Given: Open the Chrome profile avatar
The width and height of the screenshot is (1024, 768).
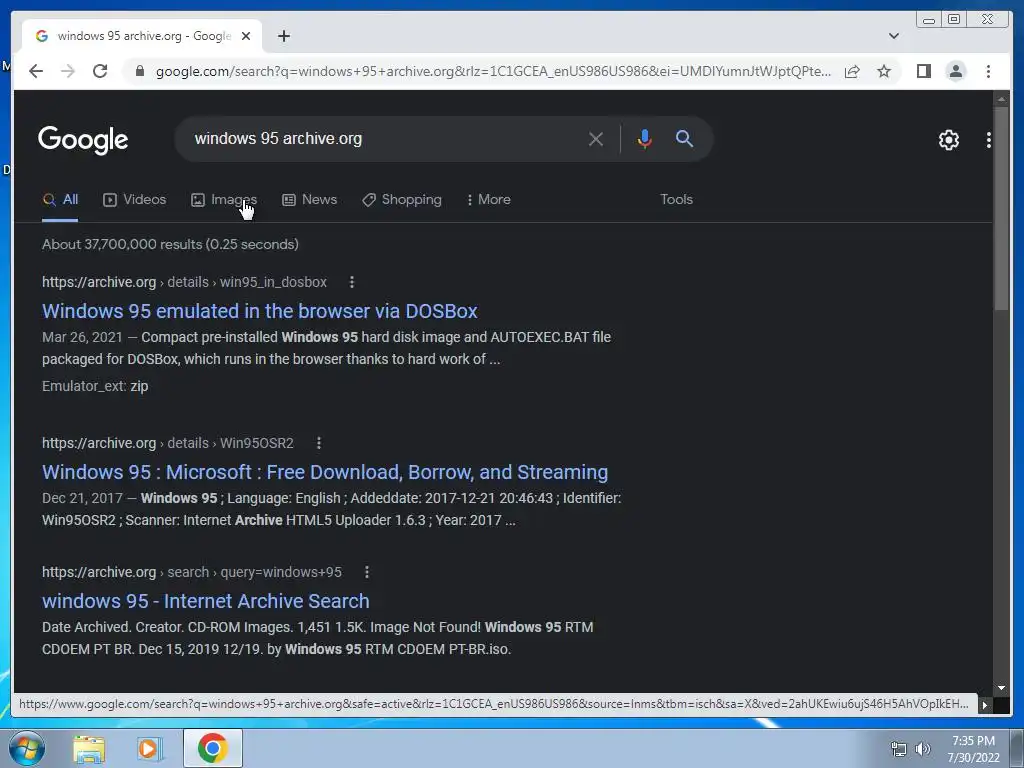Looking at the screenshot, I should tap(955, 71).
